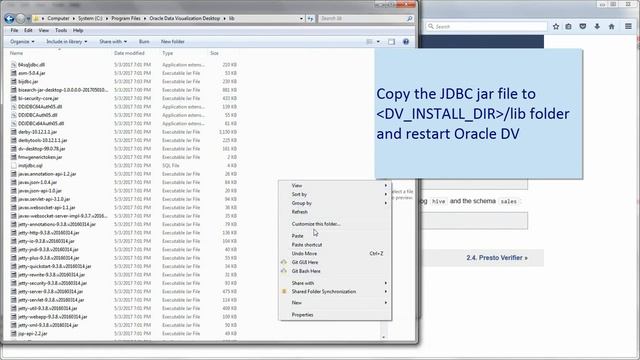Image resolution: width=640 pixels, height=360 pixels.
Task: Open Shared Folder Synchronization submenu
Action: pyautogui.click(x=334, y=292)
